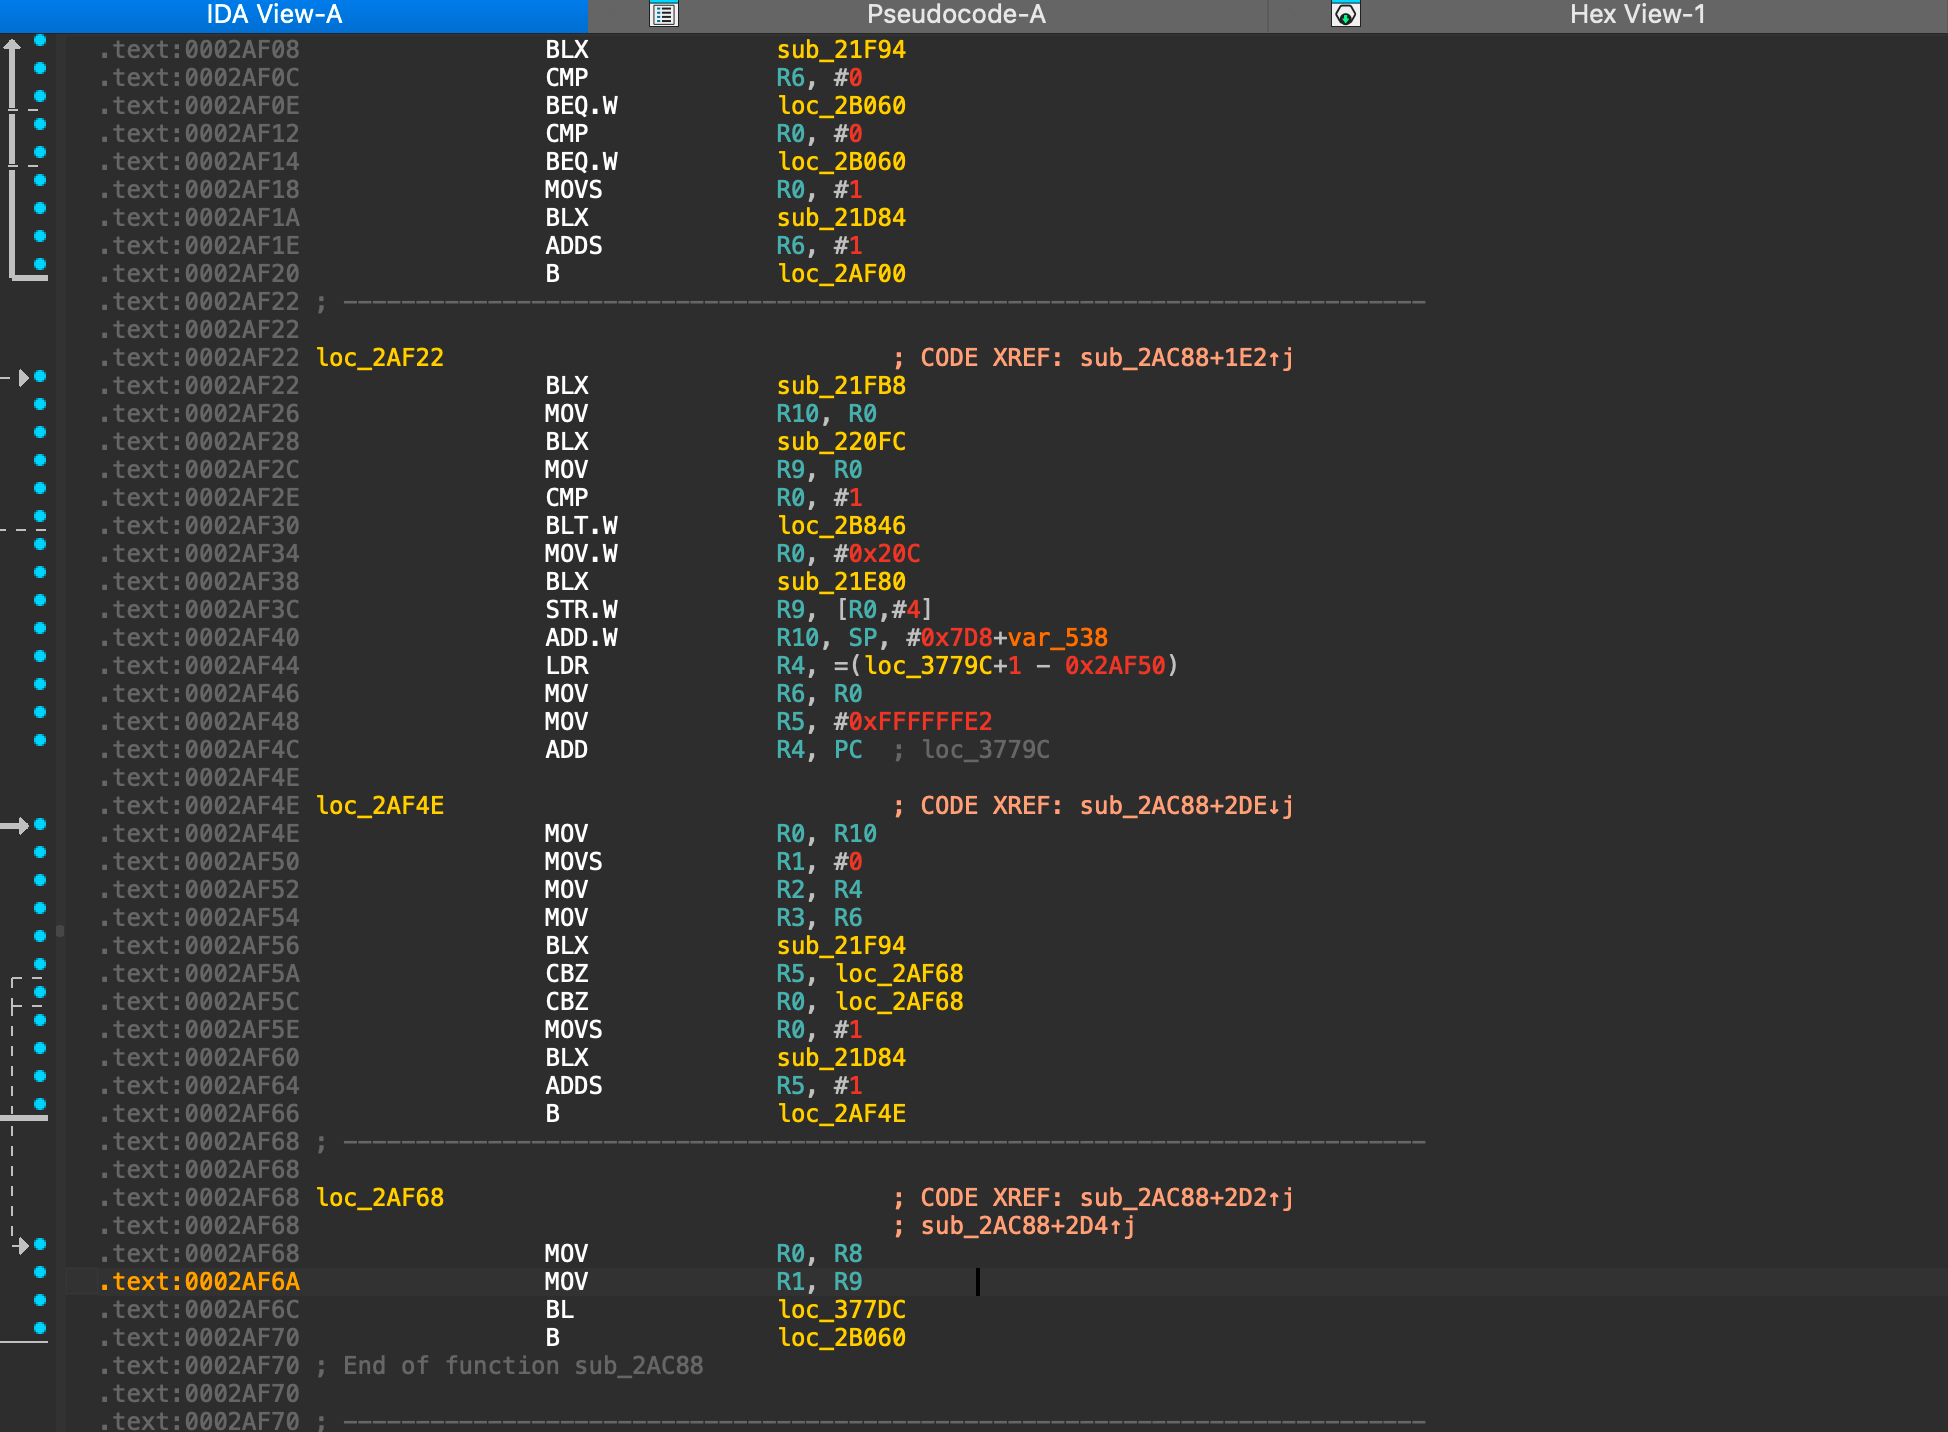Toggle breakpoint dot at 0002AF08 line
1948x1432 pixels.
40,40
